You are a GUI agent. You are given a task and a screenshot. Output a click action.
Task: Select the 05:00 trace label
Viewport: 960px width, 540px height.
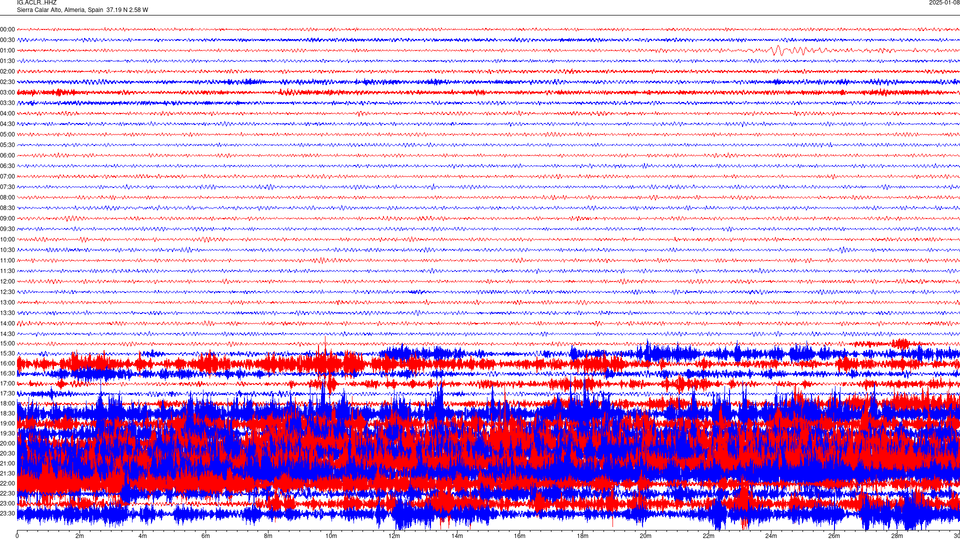(x=7, y=135)
